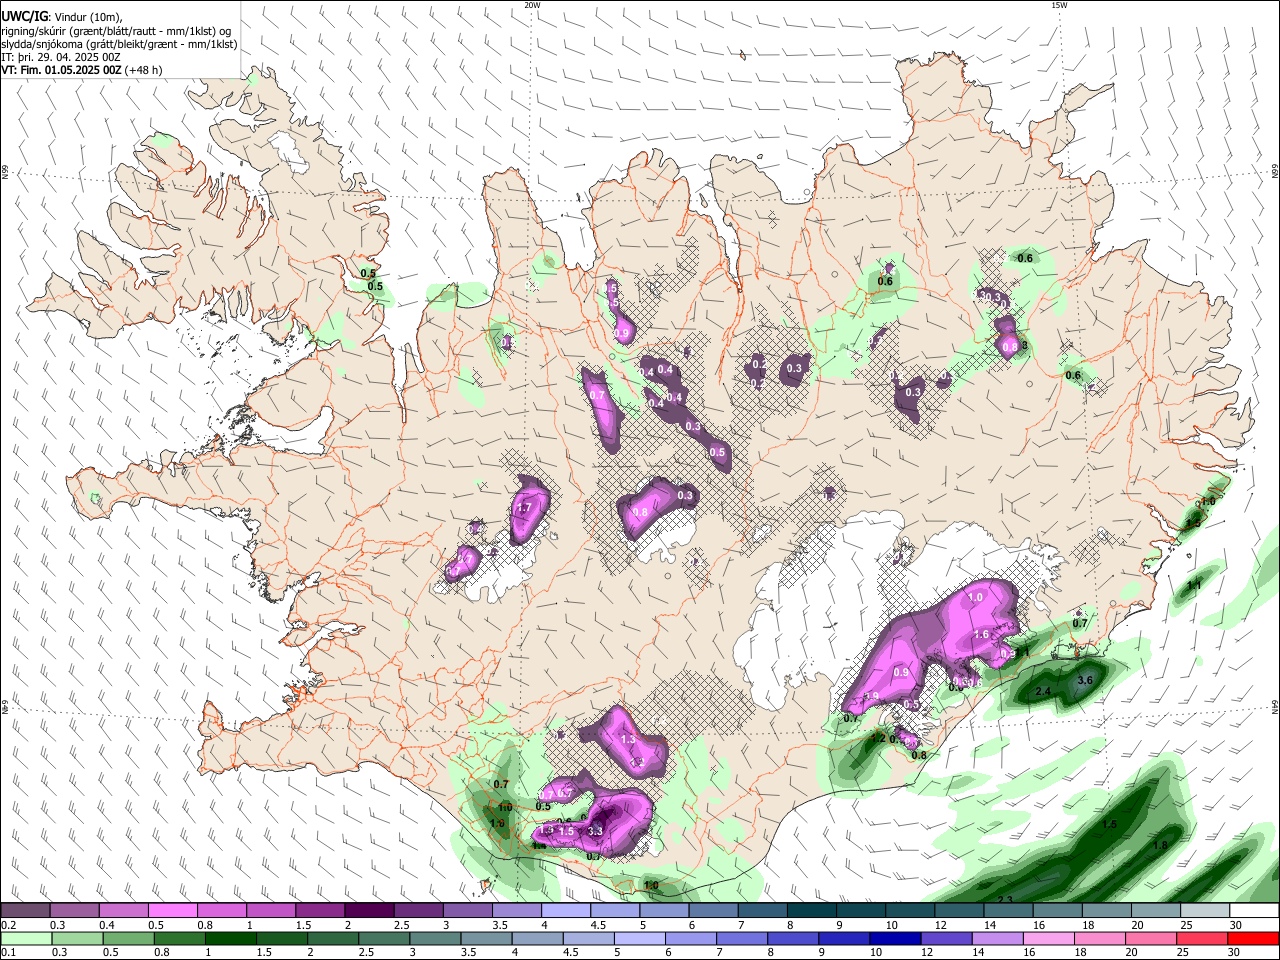Viewport: 1280px width, 960px height.
Task: Click the 2.3 rain value in the sea
Action: click(1005, 900)
